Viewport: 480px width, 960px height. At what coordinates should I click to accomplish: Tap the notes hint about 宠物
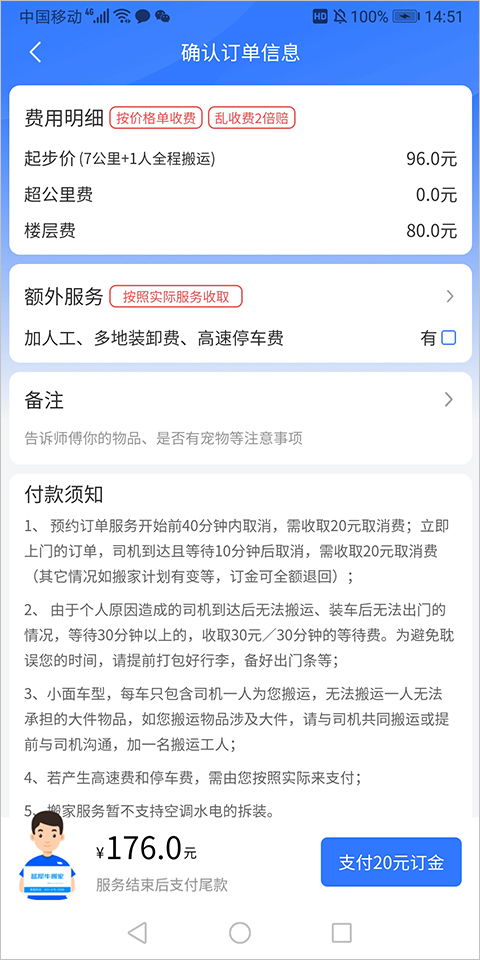click(x=163, y=438)
